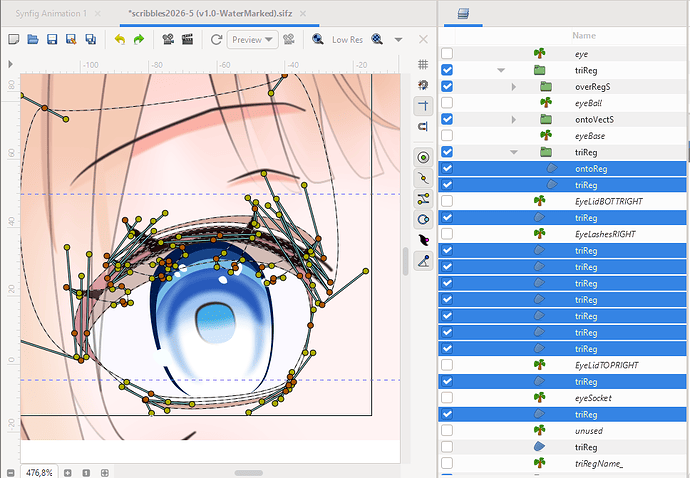The image size is (690, 478).
Task: Click the eyeSocket layer palm tree icon
Action: 540,397
